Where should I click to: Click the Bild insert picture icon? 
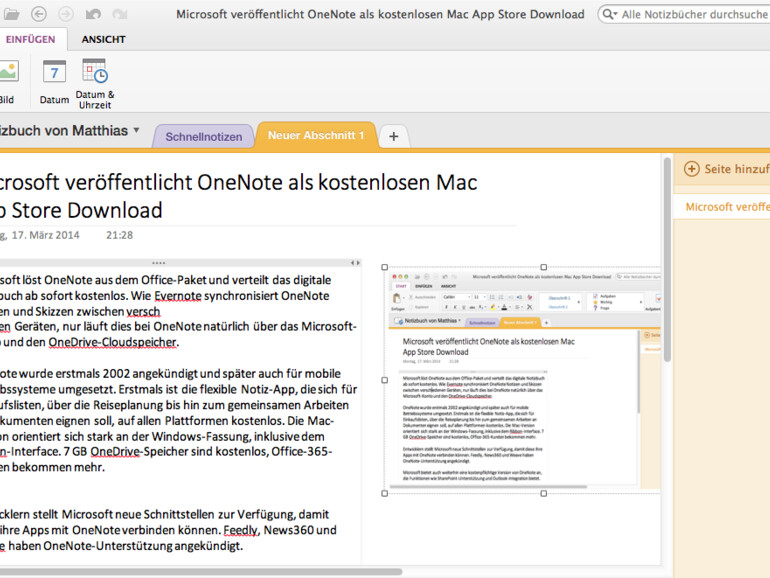click(7, 73)
